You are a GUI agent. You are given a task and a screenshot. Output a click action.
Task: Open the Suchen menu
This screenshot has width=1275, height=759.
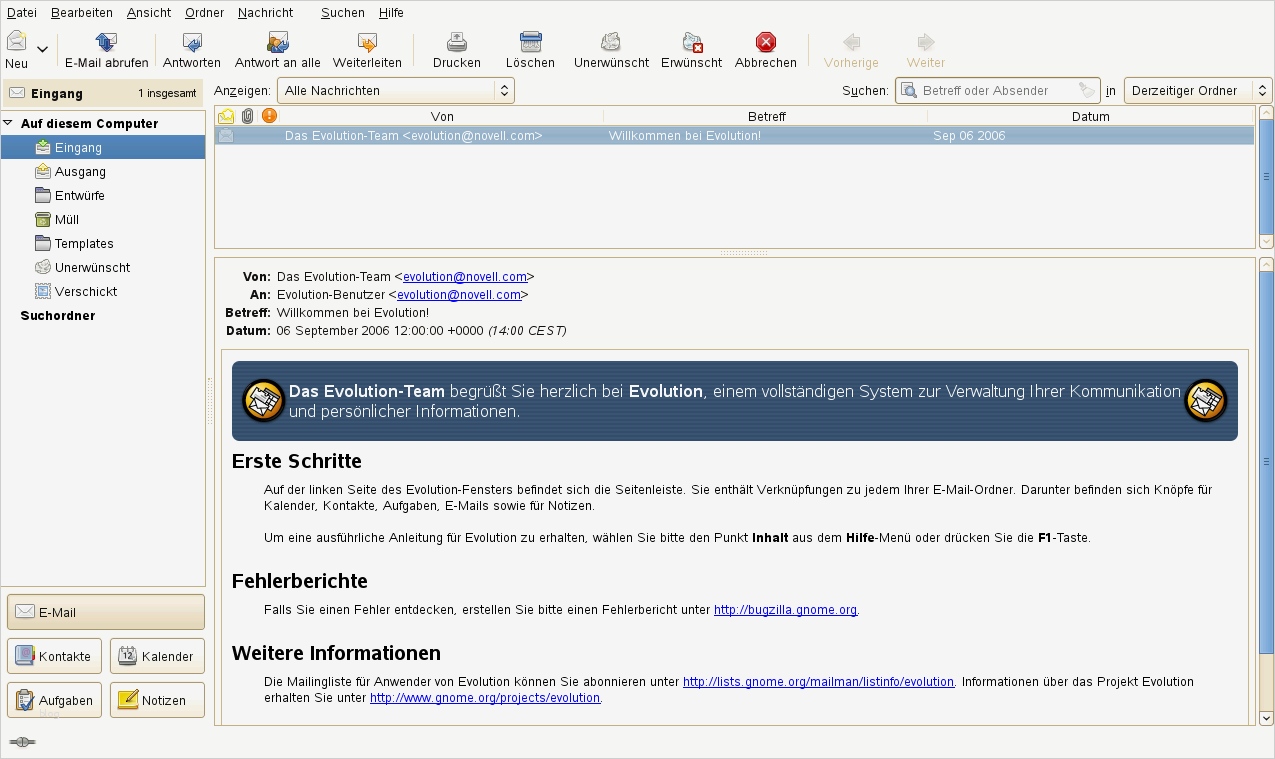(343, 12)
